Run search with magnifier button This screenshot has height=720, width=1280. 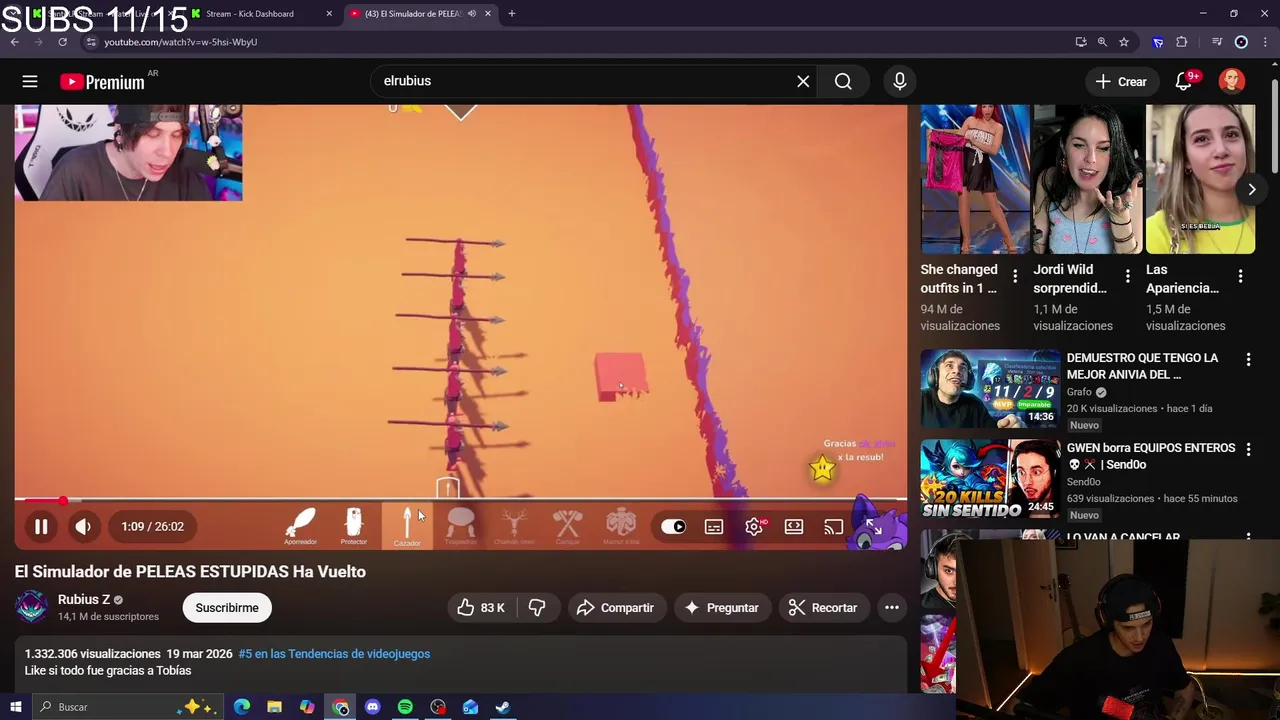(x=843, y=82)
